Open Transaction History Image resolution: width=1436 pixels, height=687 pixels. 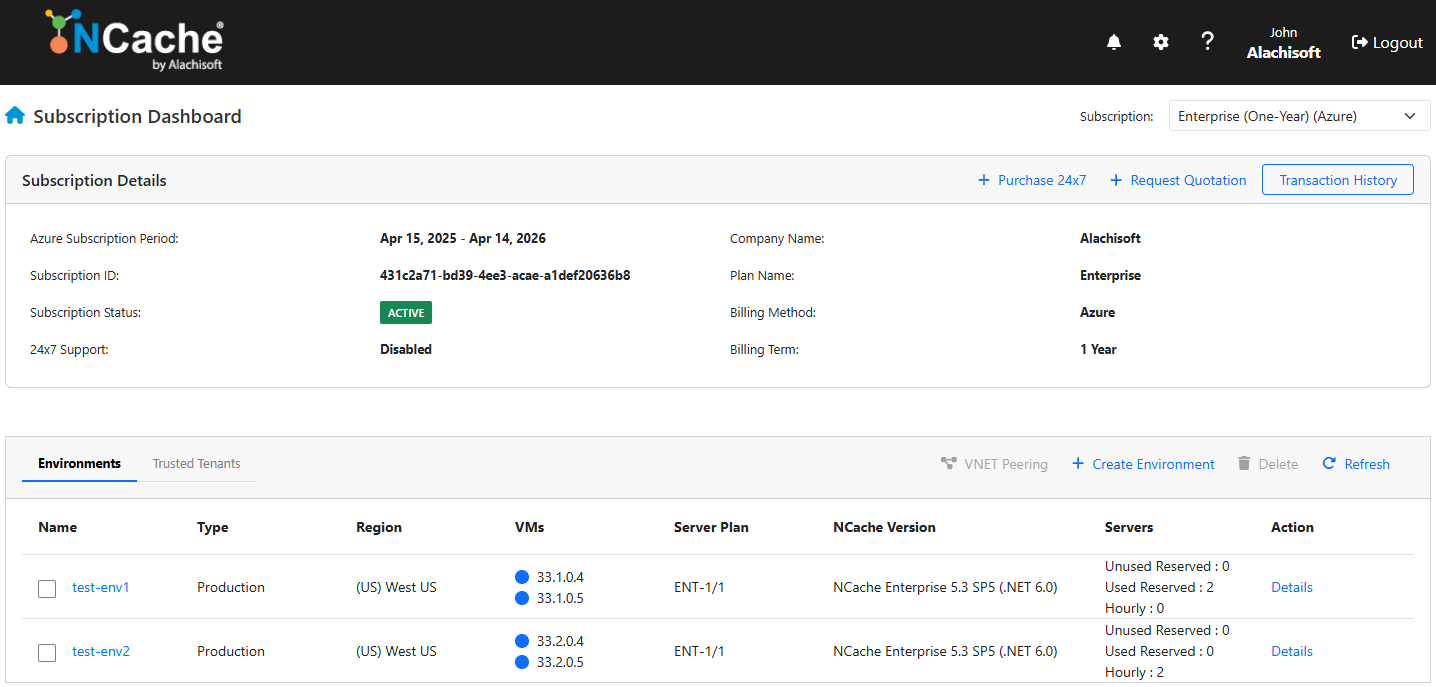pos(1338,180)
